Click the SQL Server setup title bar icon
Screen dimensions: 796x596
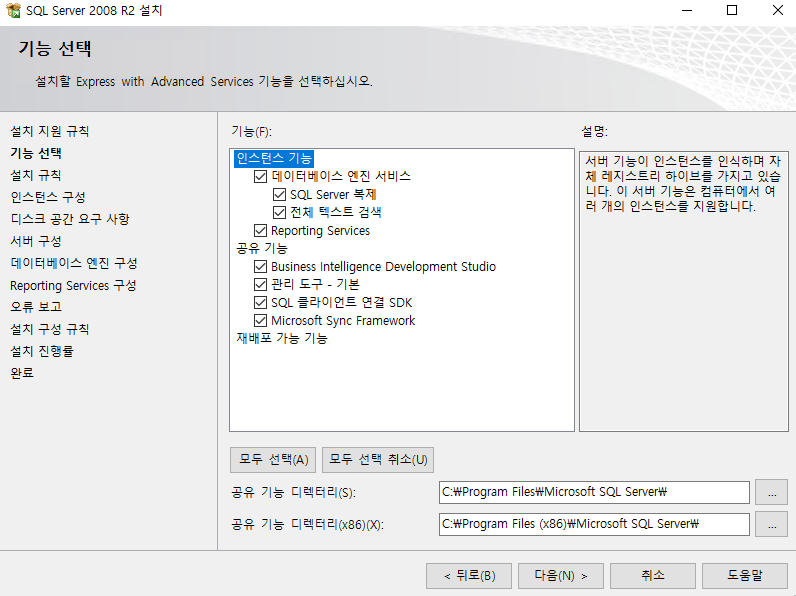tap(13, 10)
